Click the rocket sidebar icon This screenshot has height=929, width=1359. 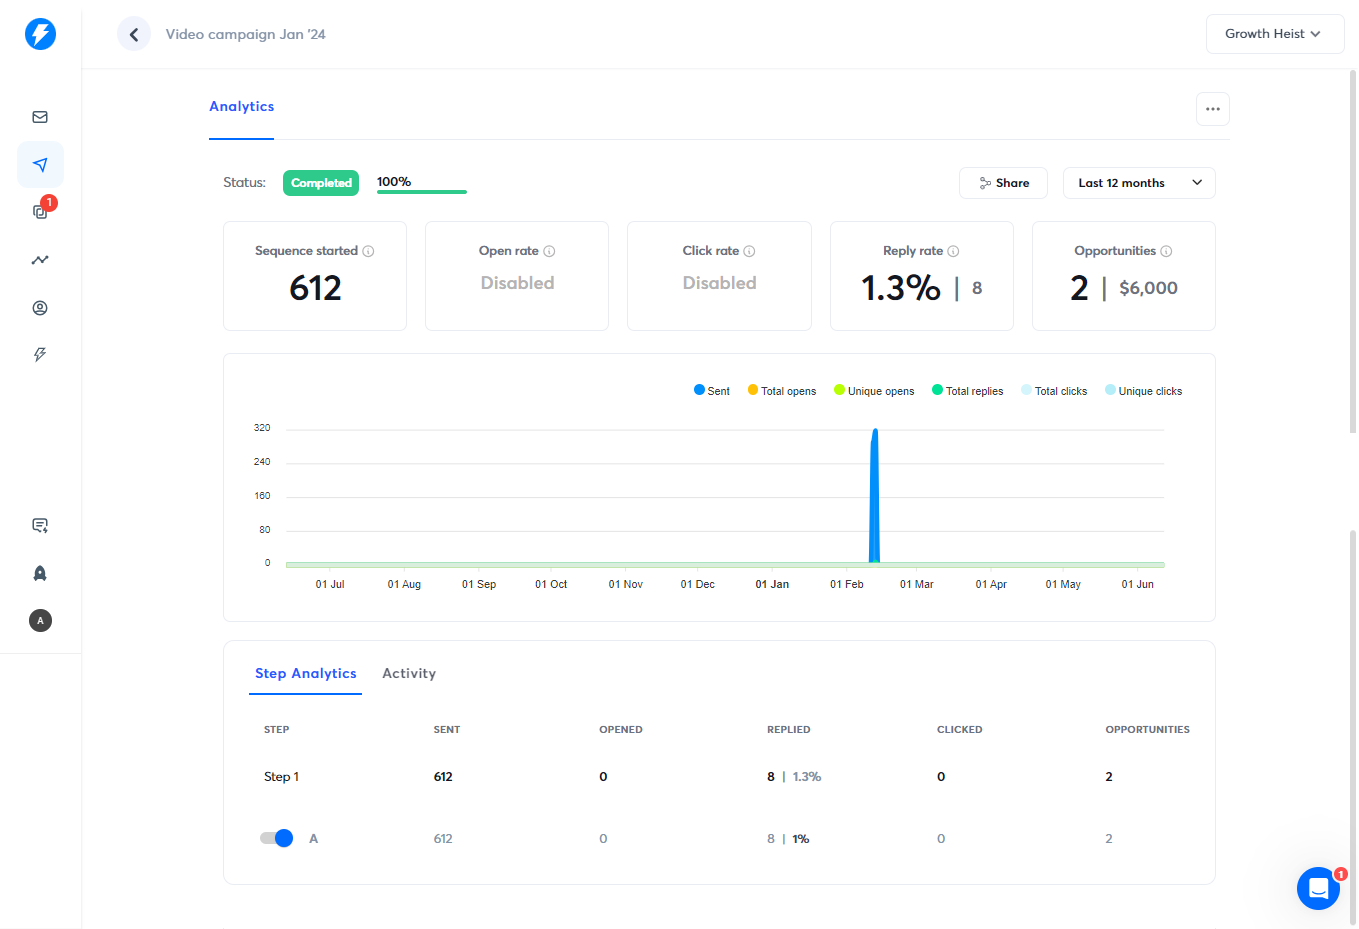40,573
